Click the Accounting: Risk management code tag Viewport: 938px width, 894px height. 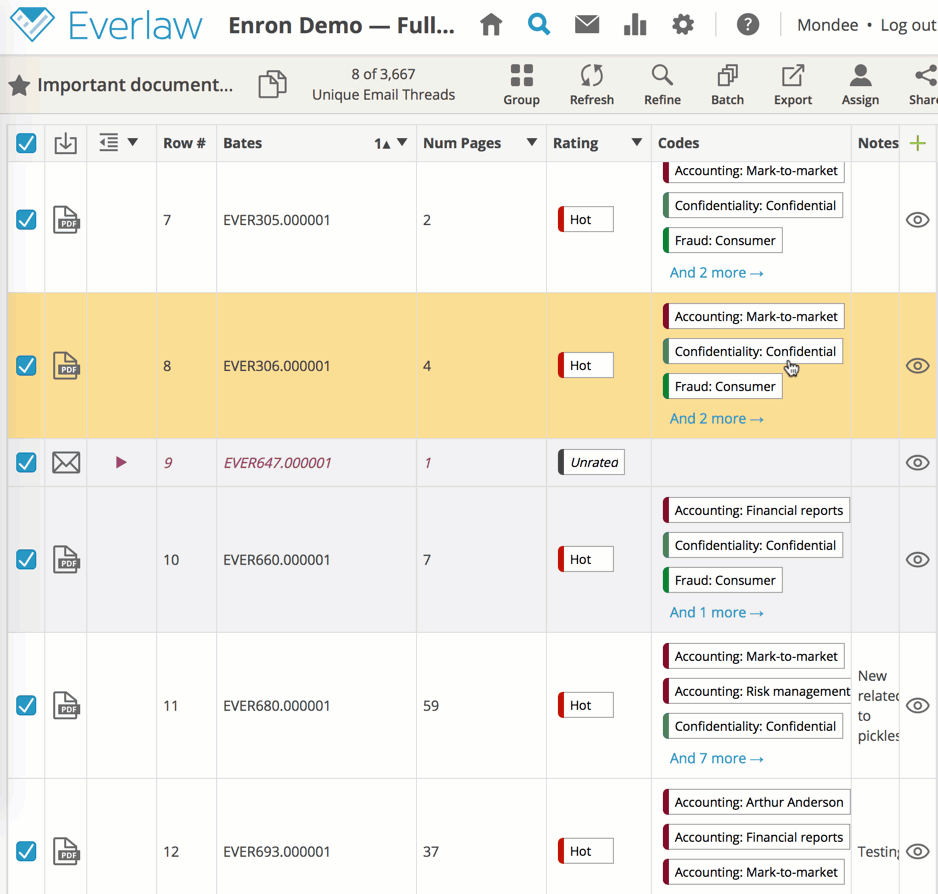tap(757, 691)
